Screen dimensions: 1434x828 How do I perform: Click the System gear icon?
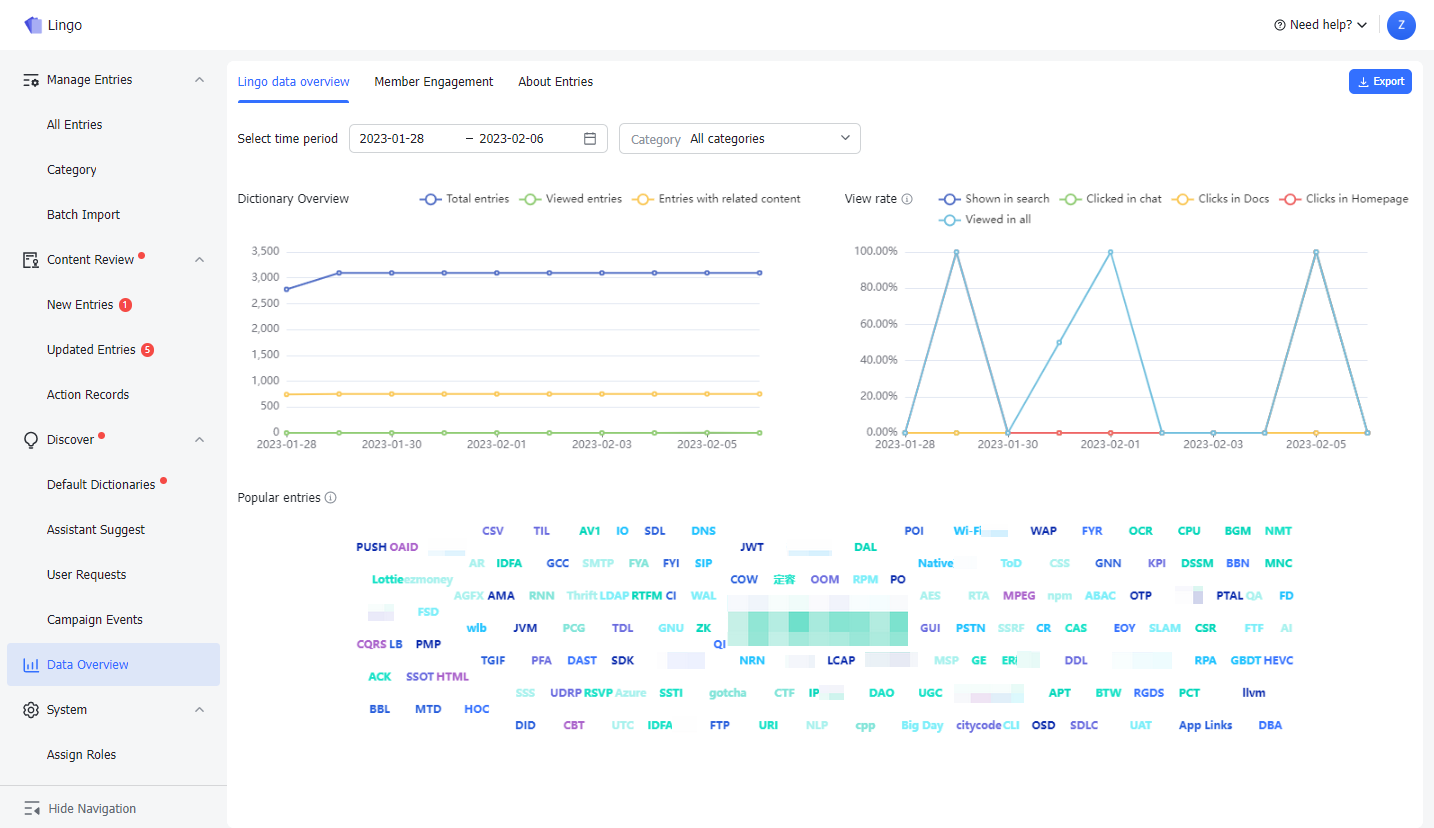coord(30,709)
